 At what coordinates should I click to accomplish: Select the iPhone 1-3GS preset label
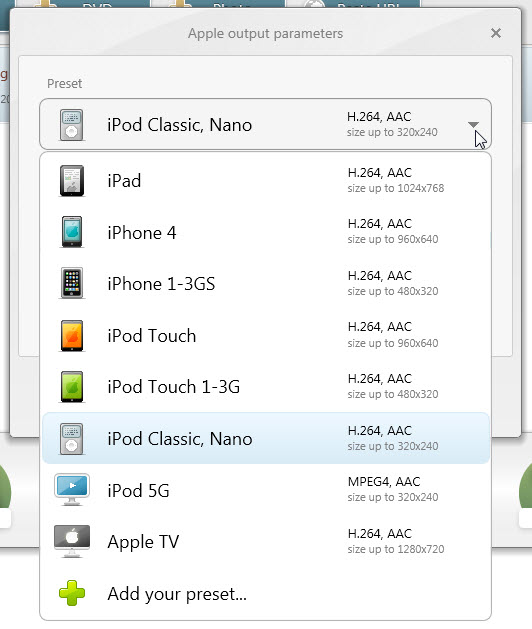point(161,284)
